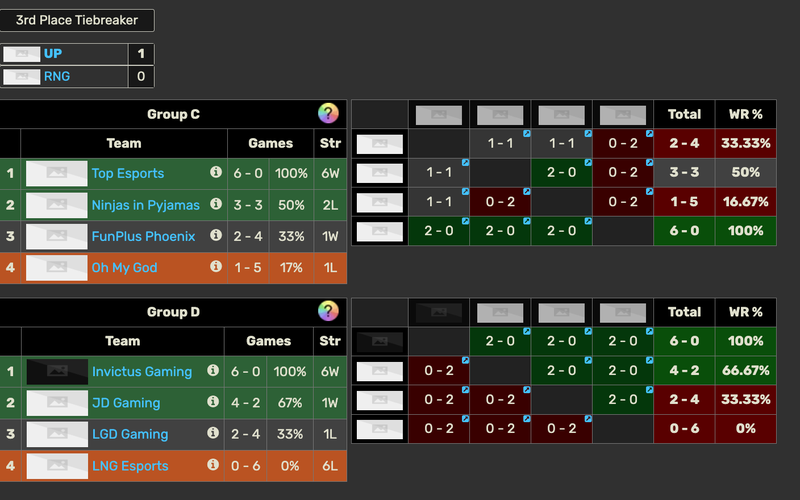Click Group D crosstable 0 - 6 total cell
The height and width of the screenshot is (500, 800).
(x=684, y=429)
